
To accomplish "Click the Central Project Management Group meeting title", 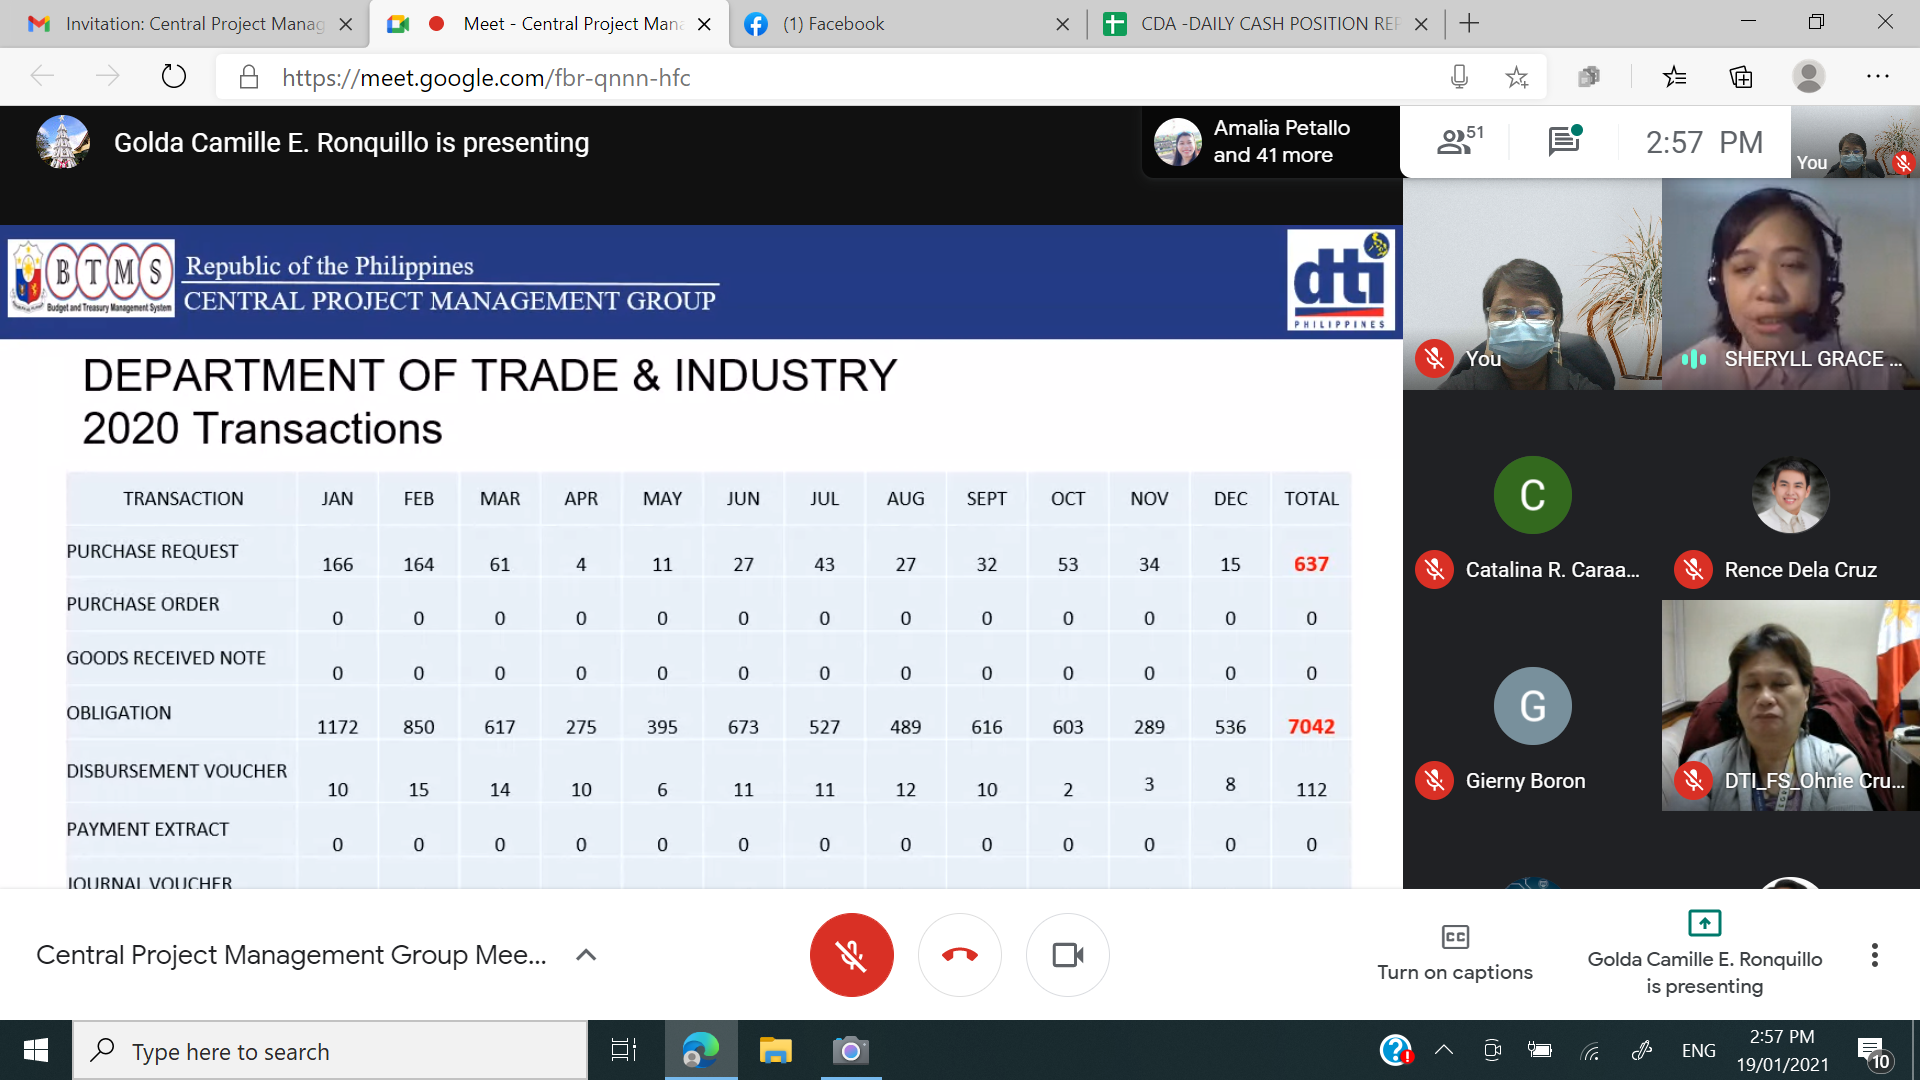I will click(x=291, y=955).
